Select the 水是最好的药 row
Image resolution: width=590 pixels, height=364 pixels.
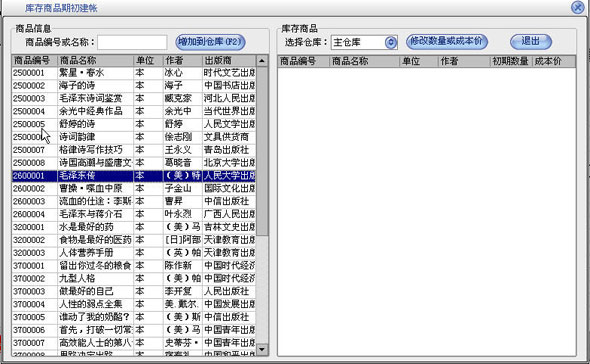click(134, 227)
